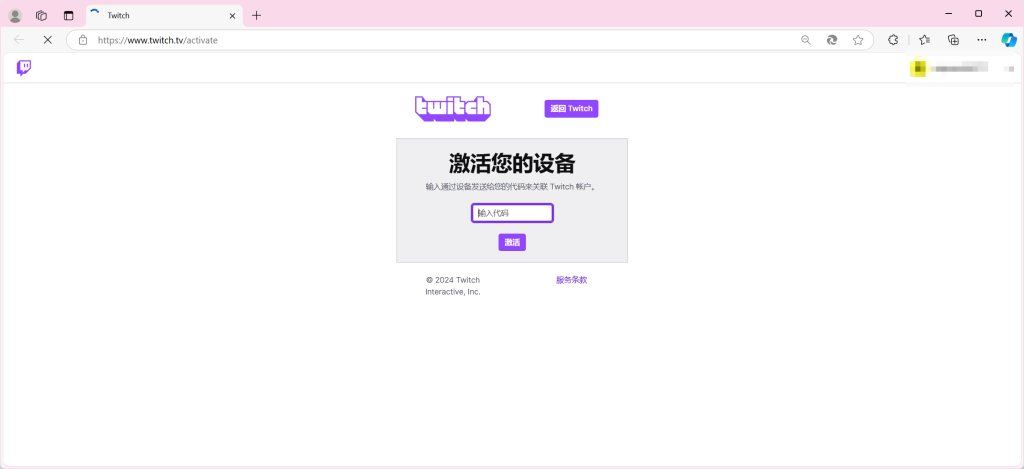The image size is (1024, 469).
Task: Click the large Twitch wordmark logo
Action: tap(453, 108)
